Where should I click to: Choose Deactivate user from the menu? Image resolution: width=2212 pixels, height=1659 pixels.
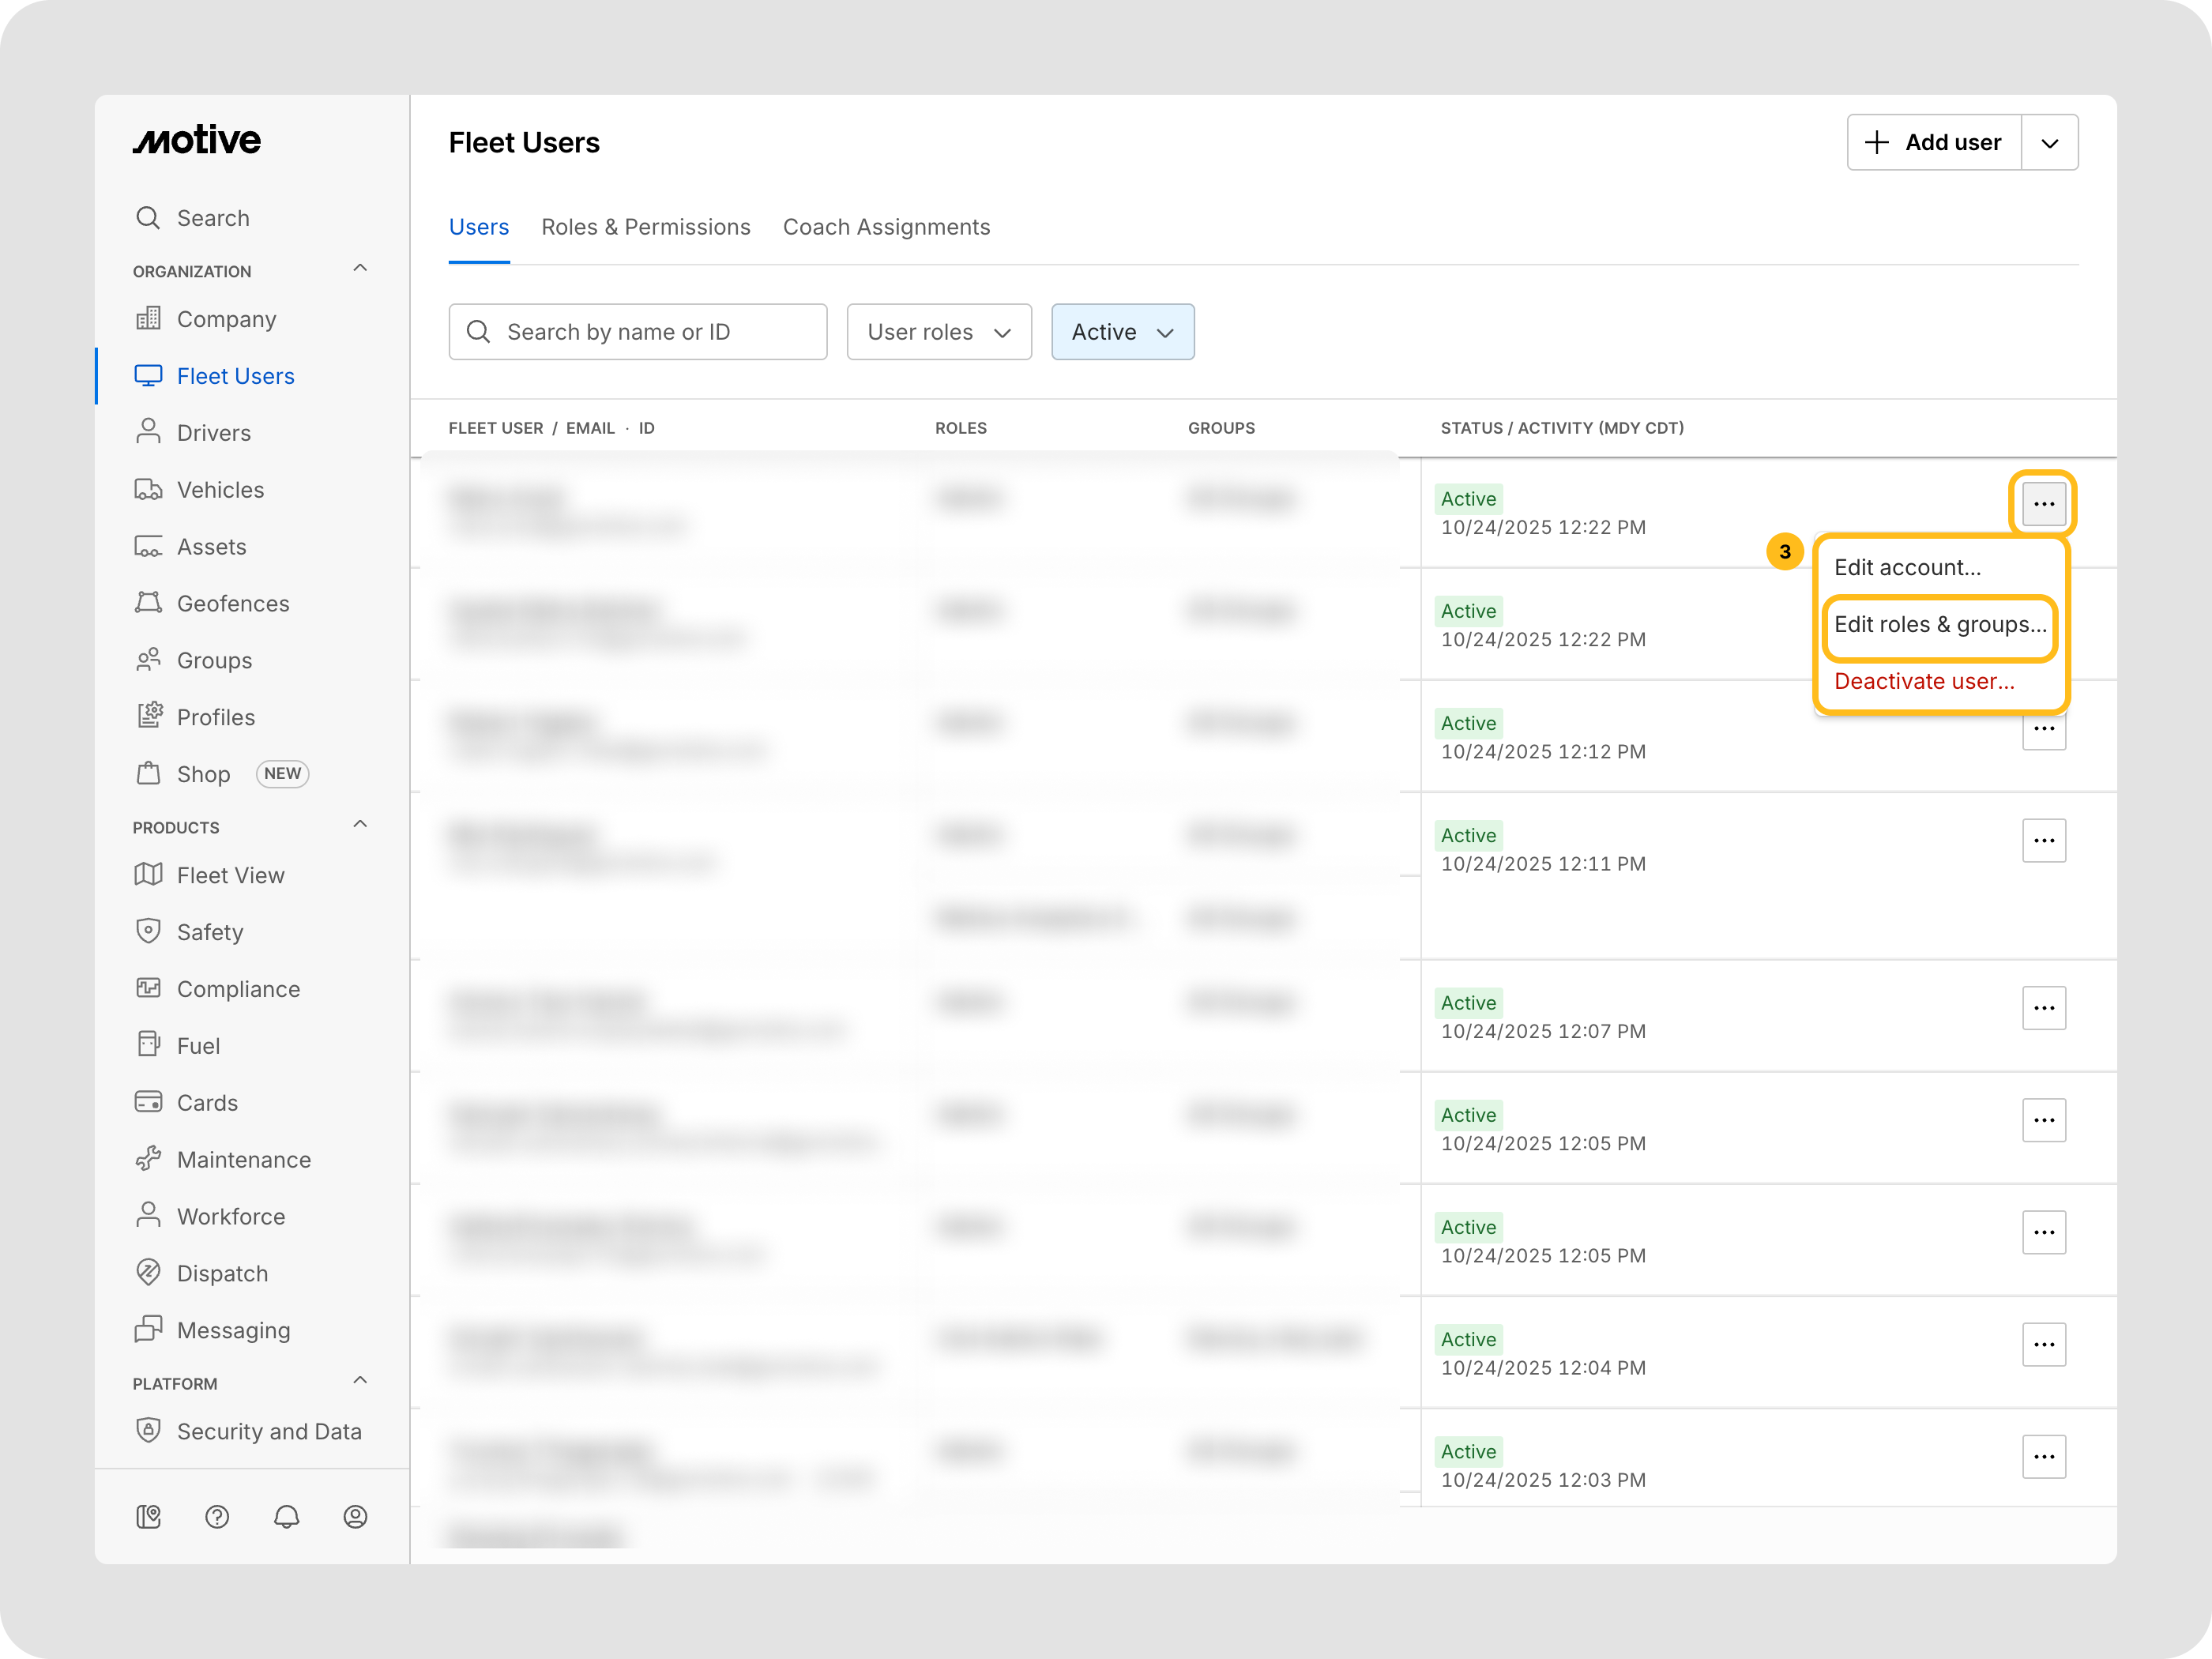pyautogui.click(x=1924, y=681)
